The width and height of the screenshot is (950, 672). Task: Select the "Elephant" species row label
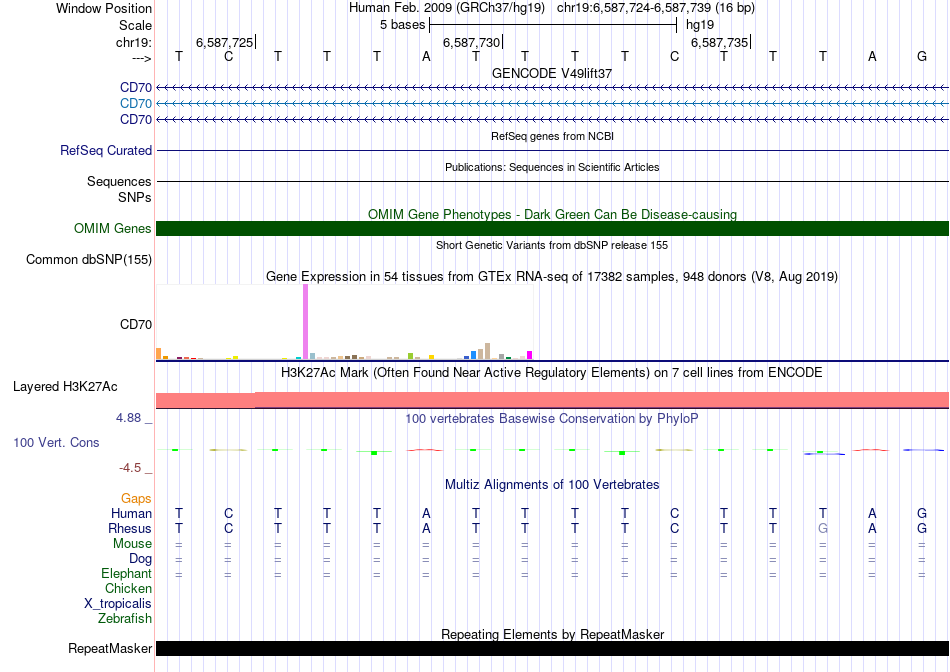[127, 573]
